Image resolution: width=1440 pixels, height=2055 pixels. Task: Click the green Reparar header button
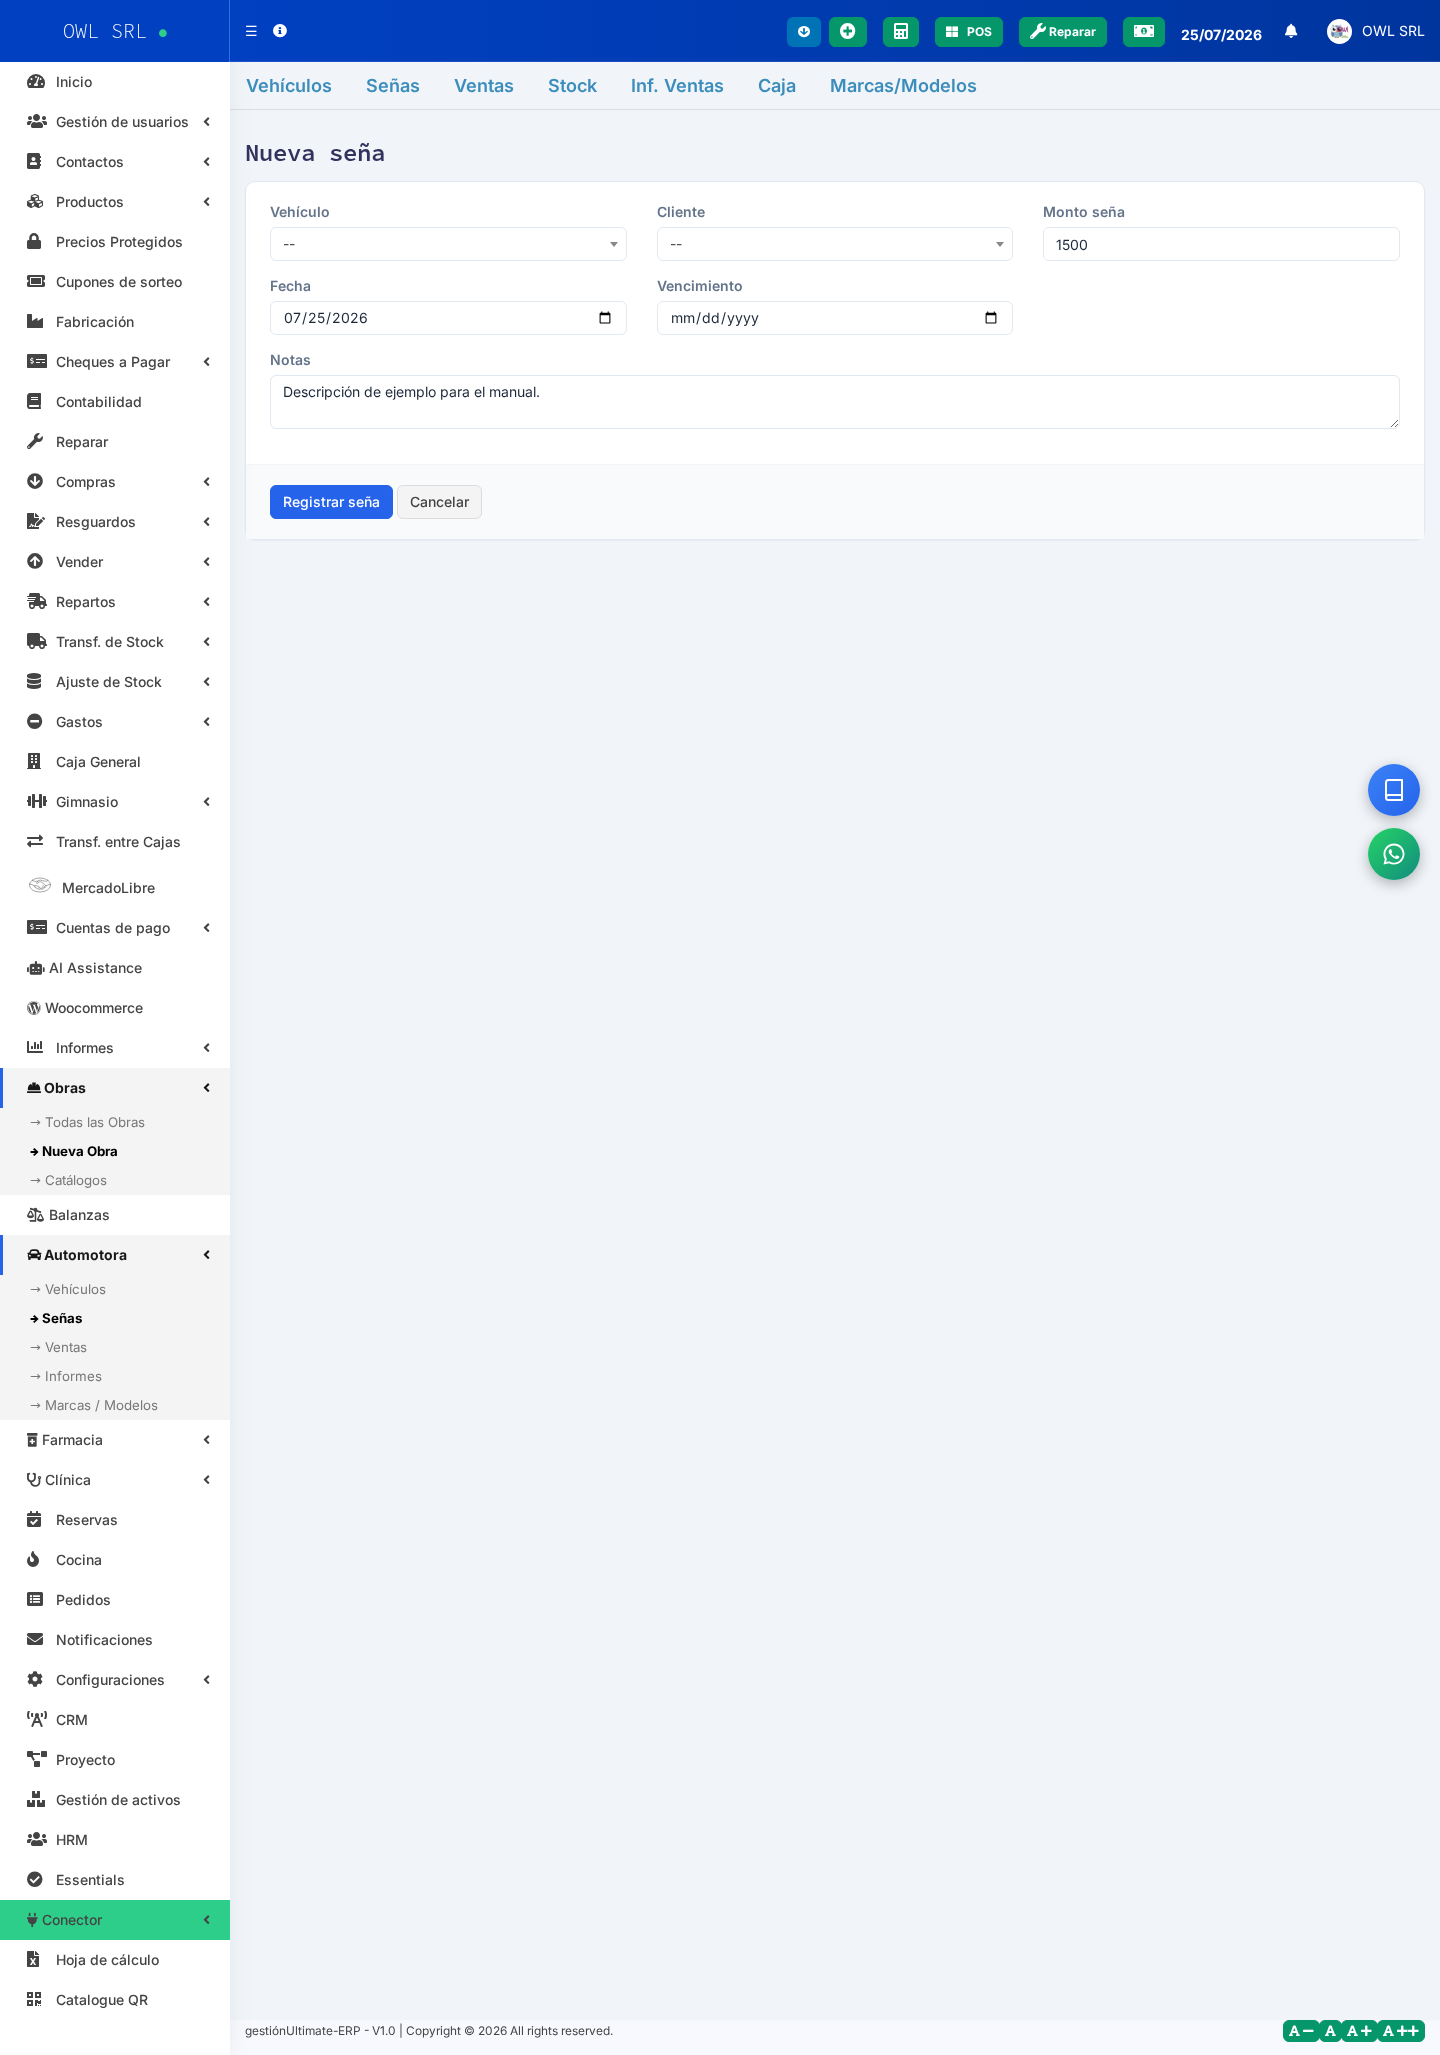point(1063,32)
